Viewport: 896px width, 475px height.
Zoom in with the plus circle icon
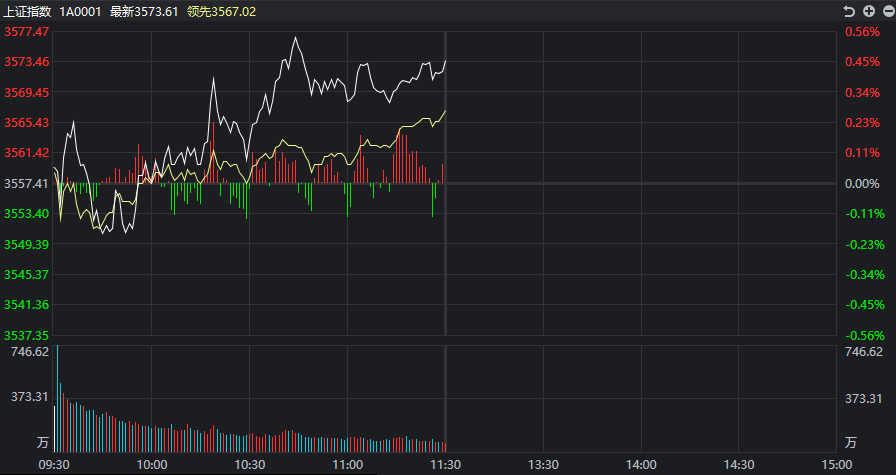tap(869, 11)
